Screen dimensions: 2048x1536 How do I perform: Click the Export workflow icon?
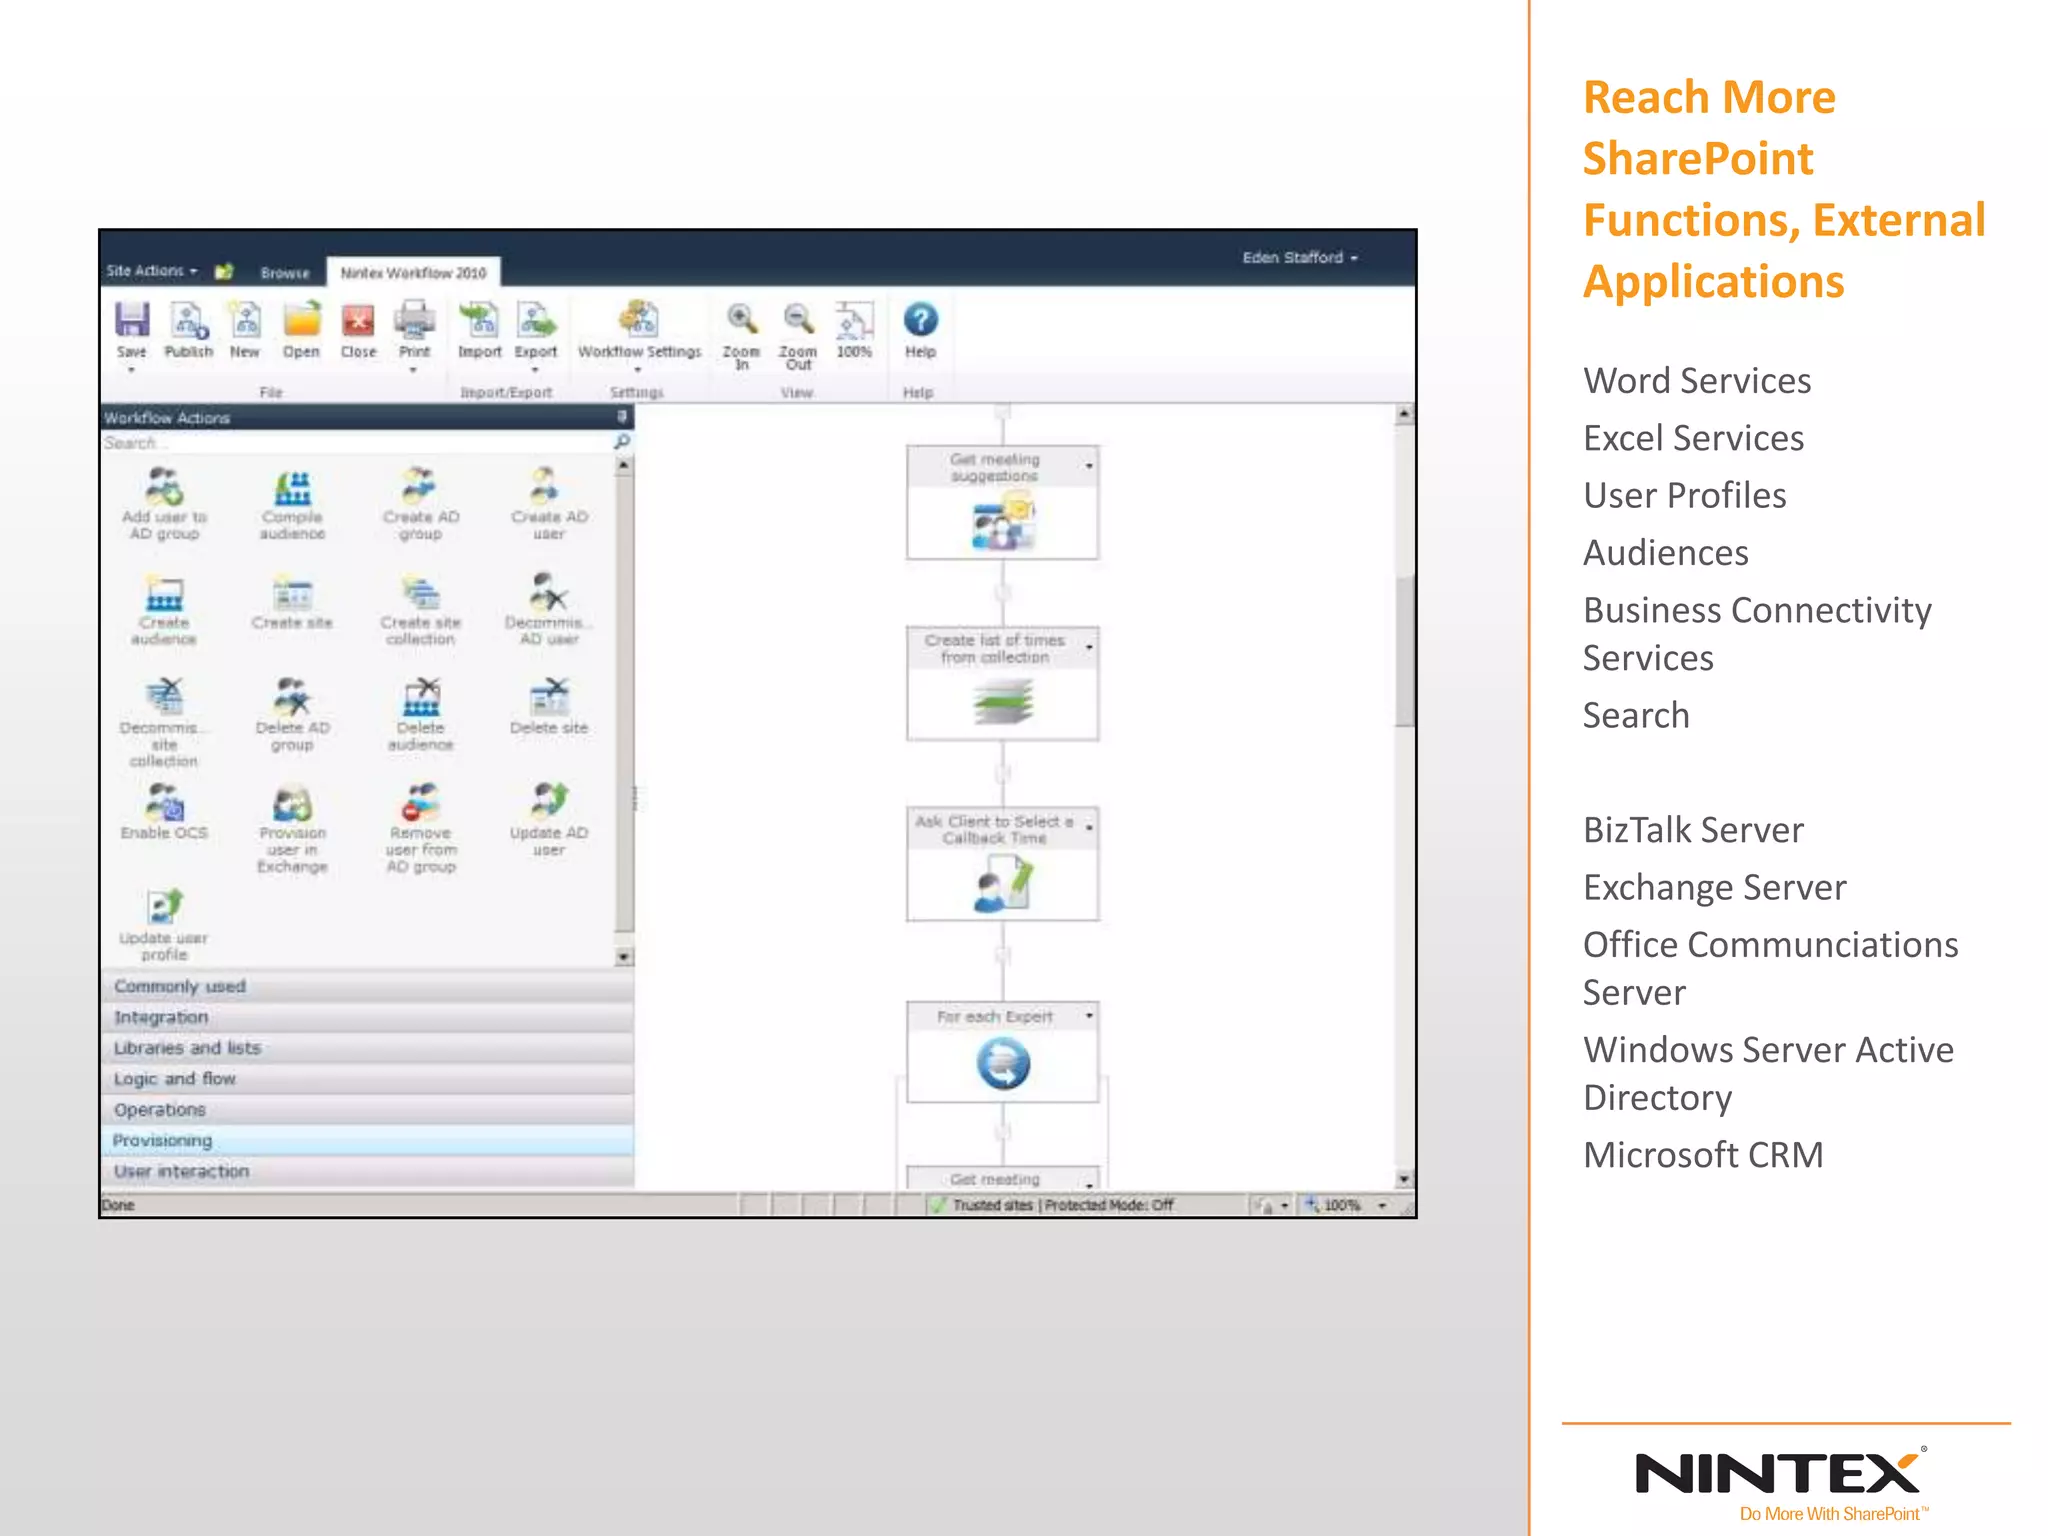coord(536,322)
